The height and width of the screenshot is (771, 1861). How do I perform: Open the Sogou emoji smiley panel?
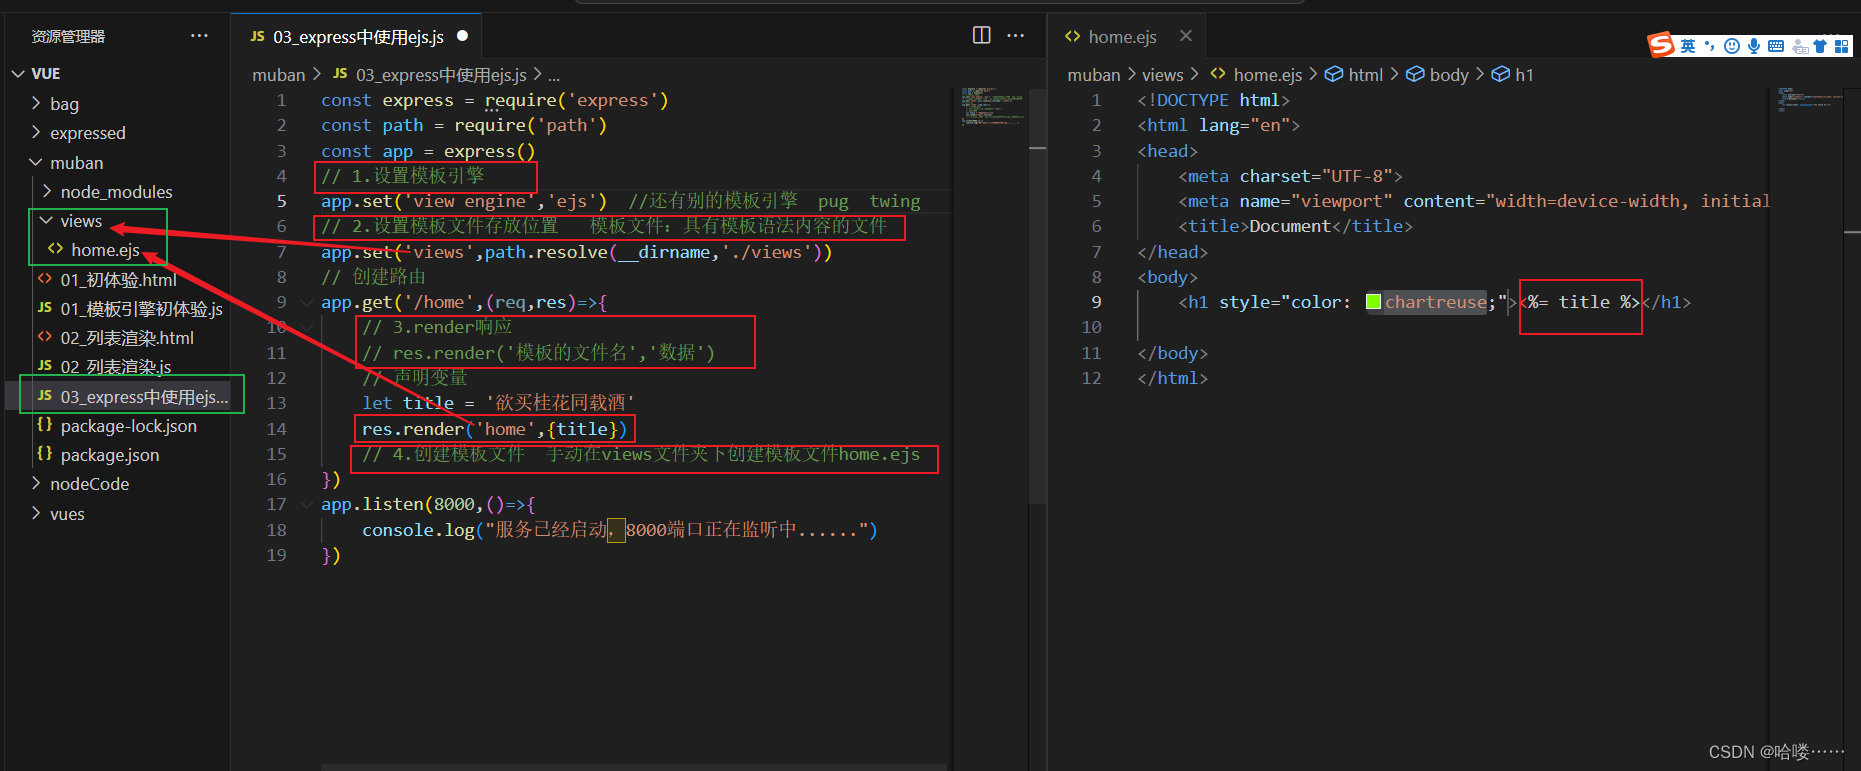[1732, 46]
